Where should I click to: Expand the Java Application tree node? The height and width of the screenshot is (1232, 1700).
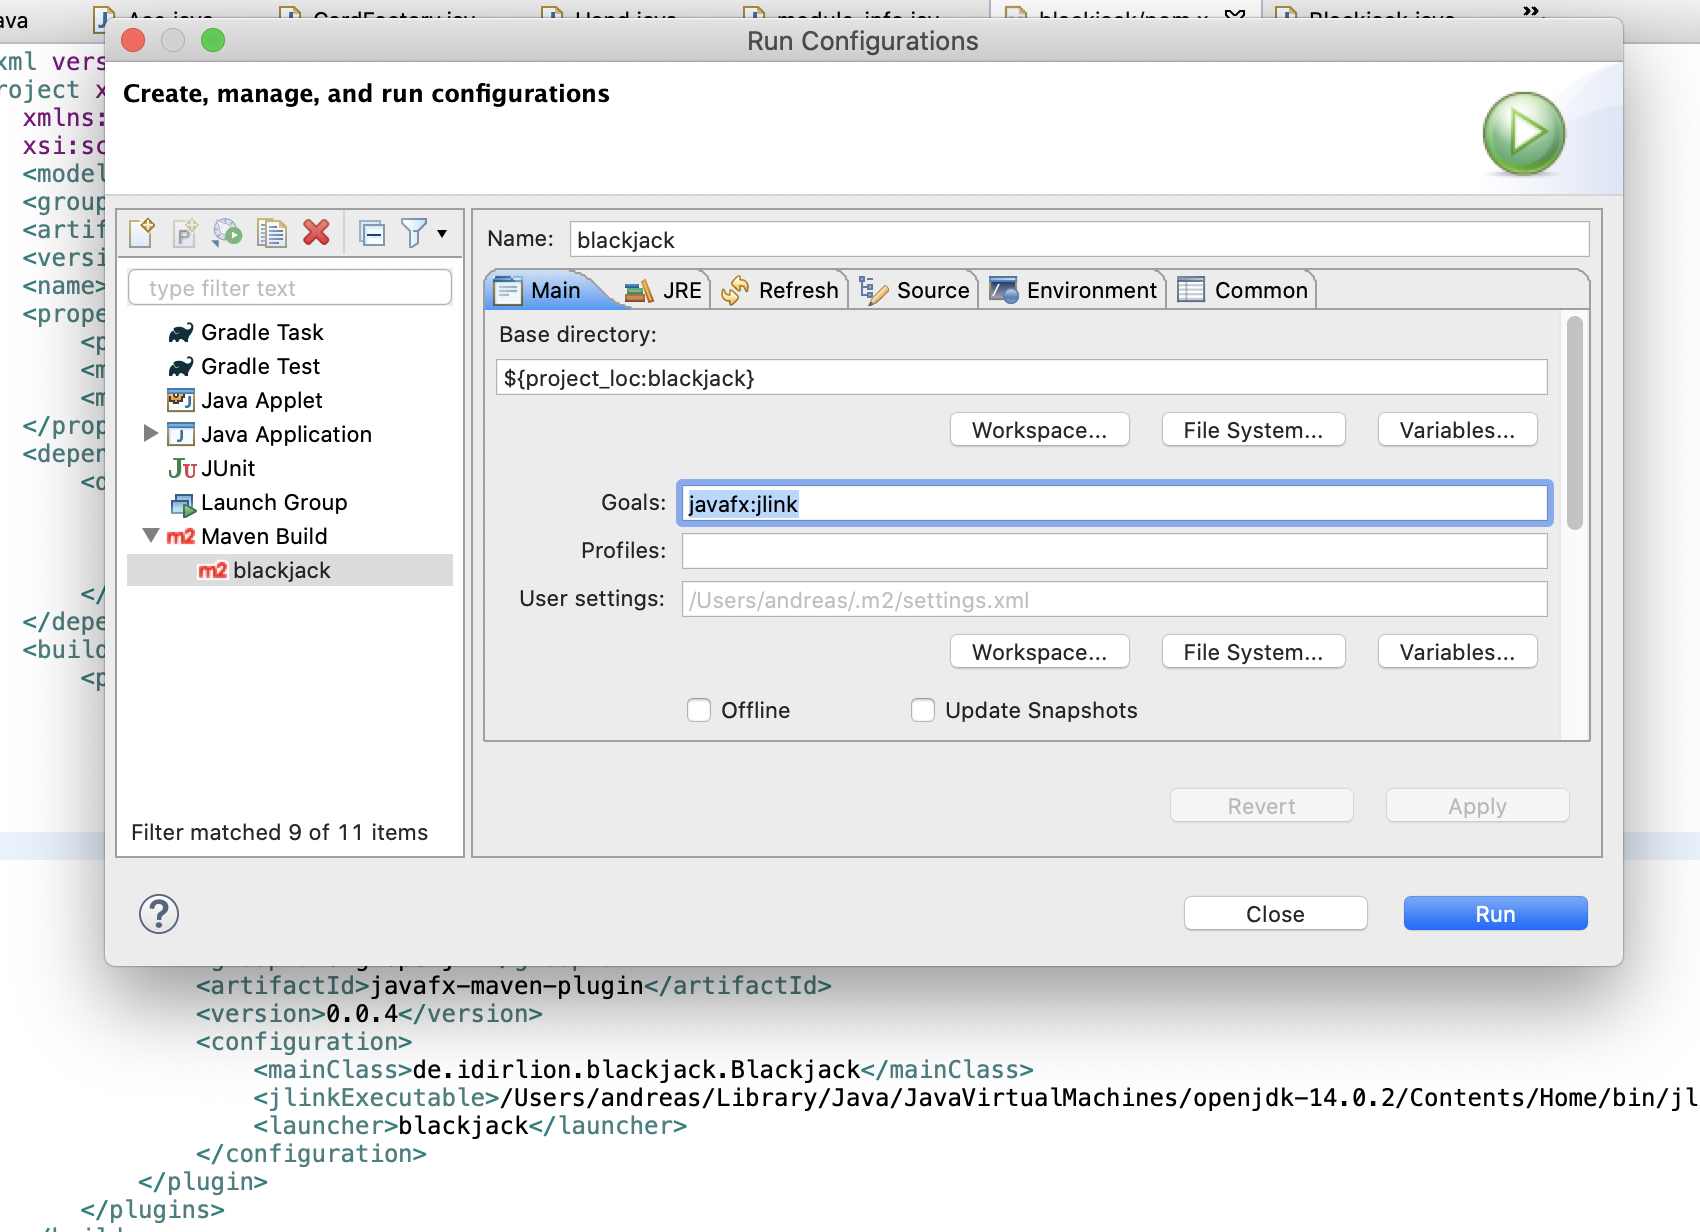pyautogui.click(x=151, y=433)
